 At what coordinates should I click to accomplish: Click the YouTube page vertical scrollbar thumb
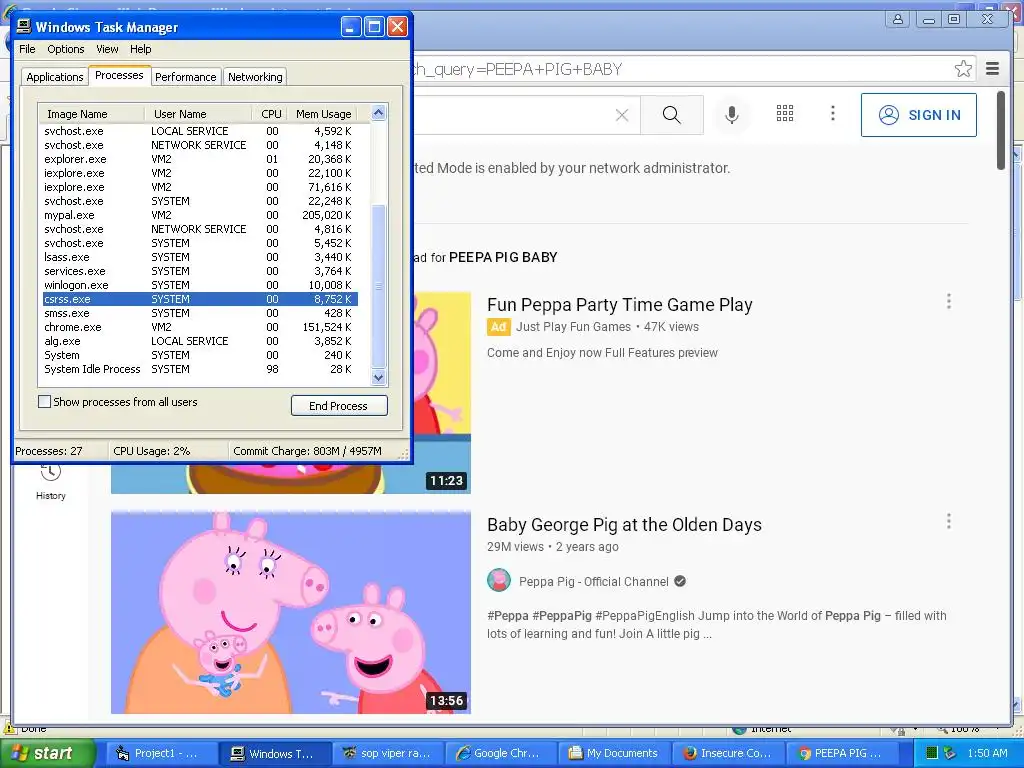tap(1000, 130)
